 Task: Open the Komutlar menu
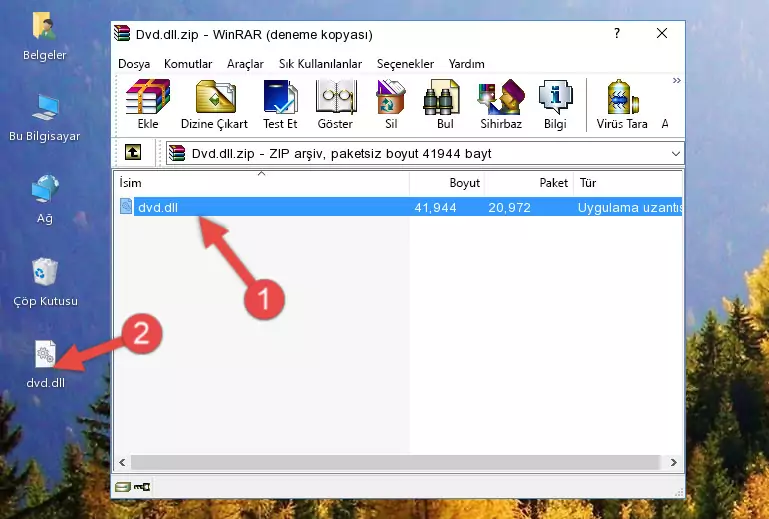pos(188,64)
